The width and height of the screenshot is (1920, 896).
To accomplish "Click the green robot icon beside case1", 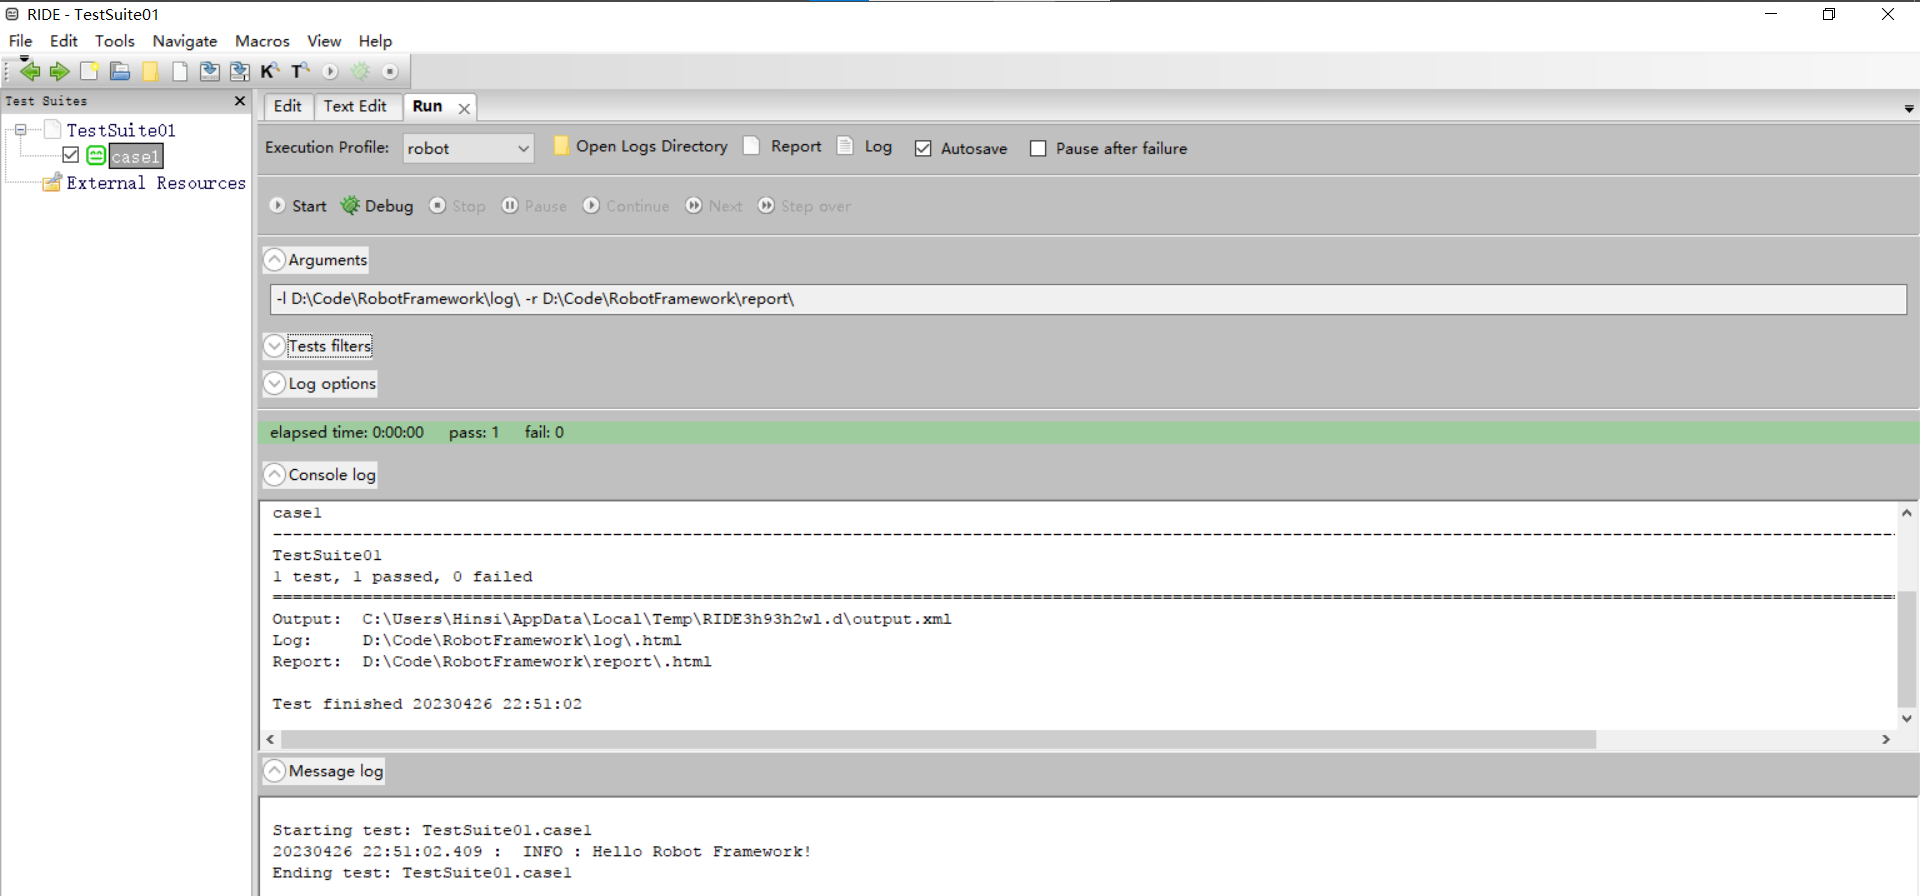I will point(96,156).
